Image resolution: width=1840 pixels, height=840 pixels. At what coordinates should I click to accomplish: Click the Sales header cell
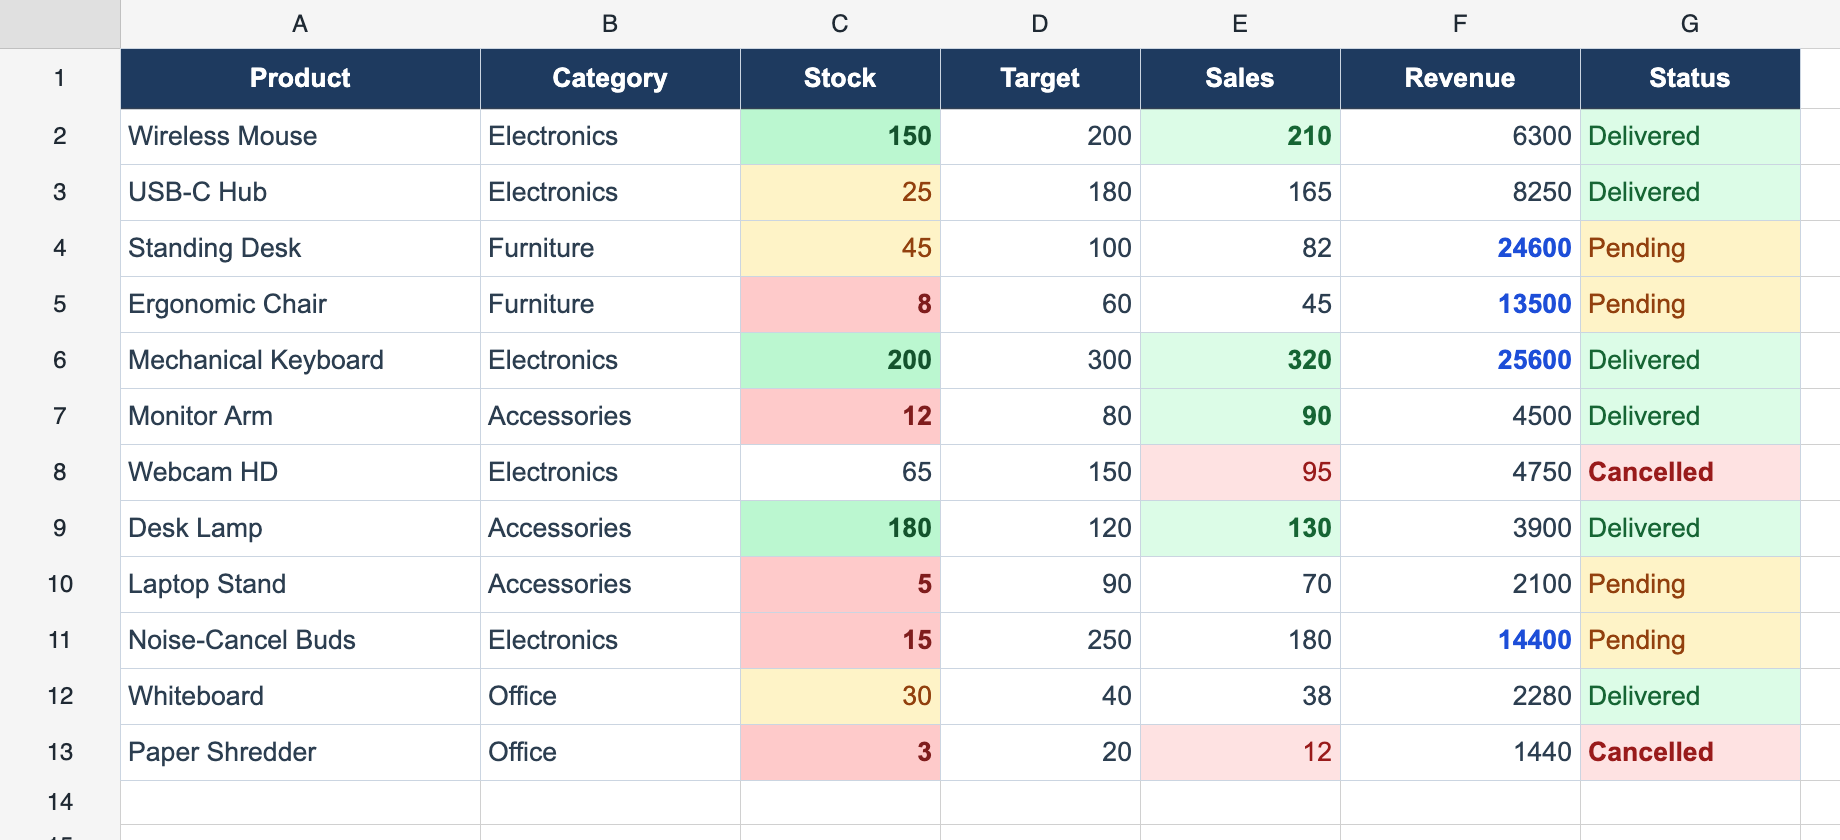pos(1240,78)
